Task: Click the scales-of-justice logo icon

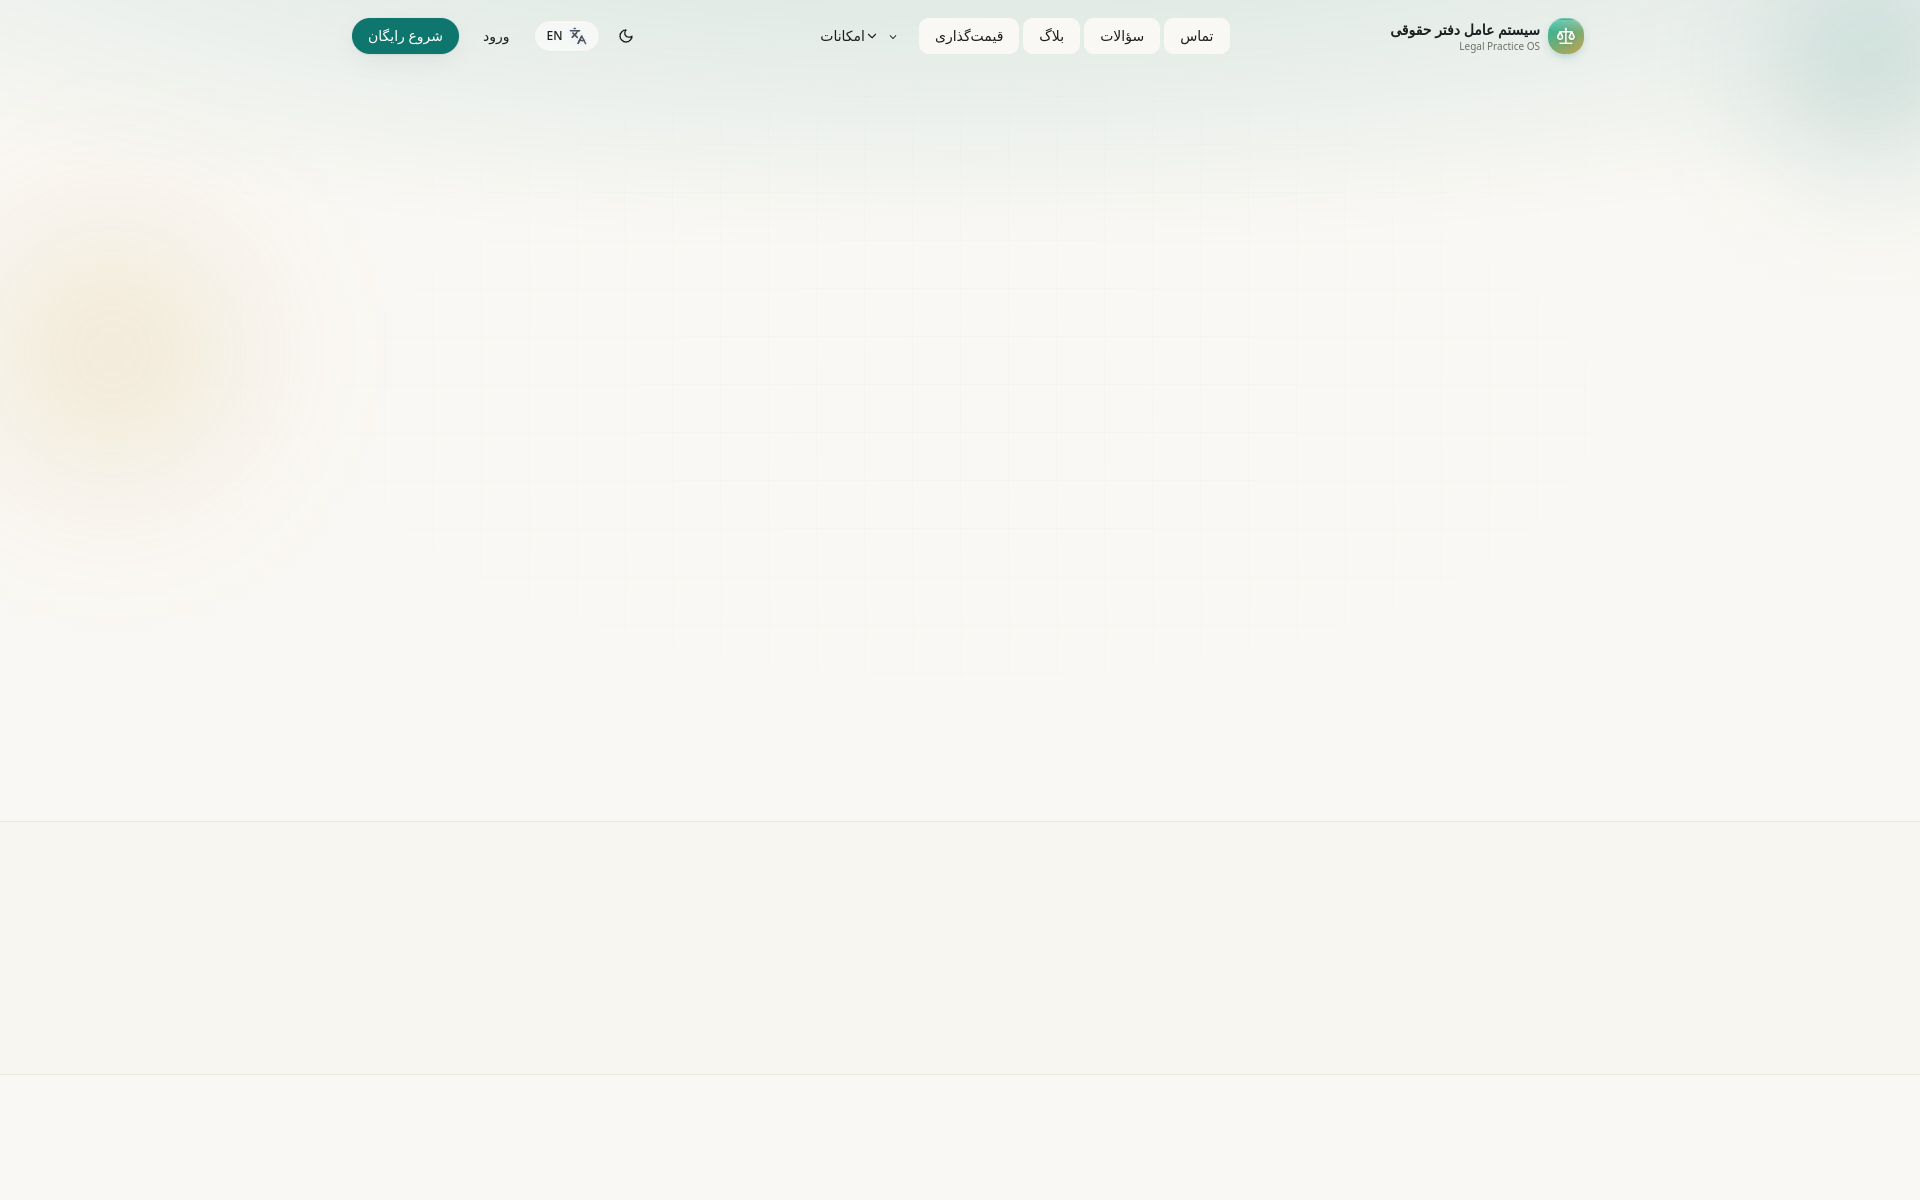Action: (1565, 36)
